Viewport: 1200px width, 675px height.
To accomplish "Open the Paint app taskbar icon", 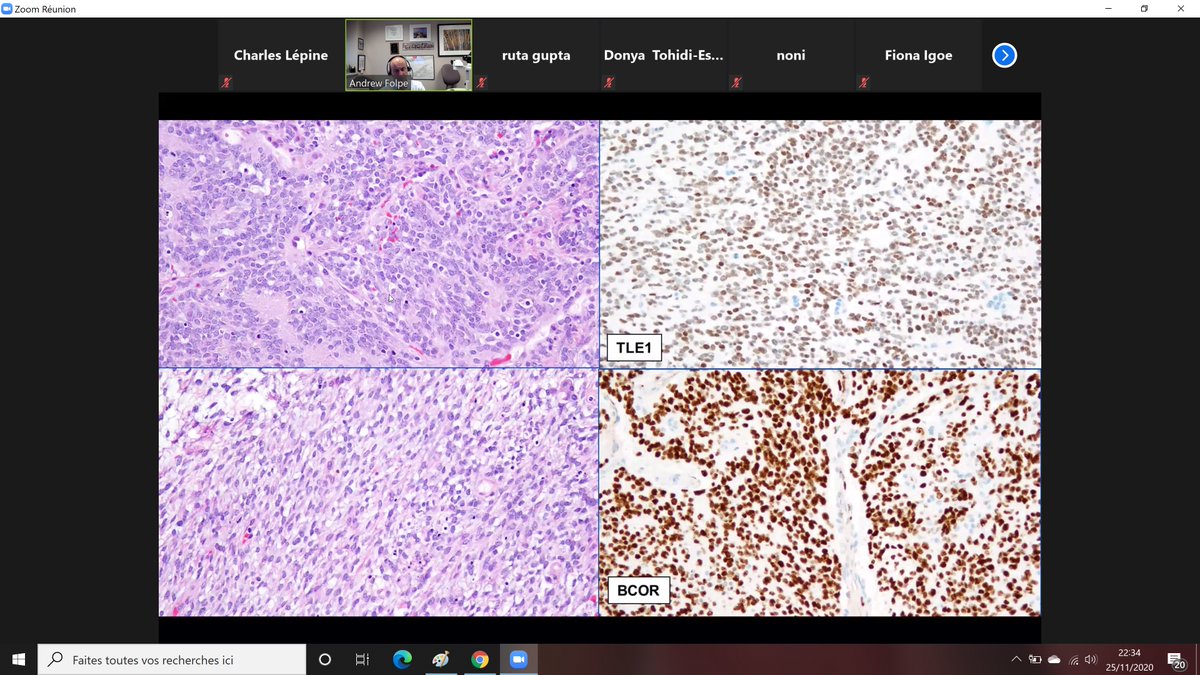I will (441, 659).
